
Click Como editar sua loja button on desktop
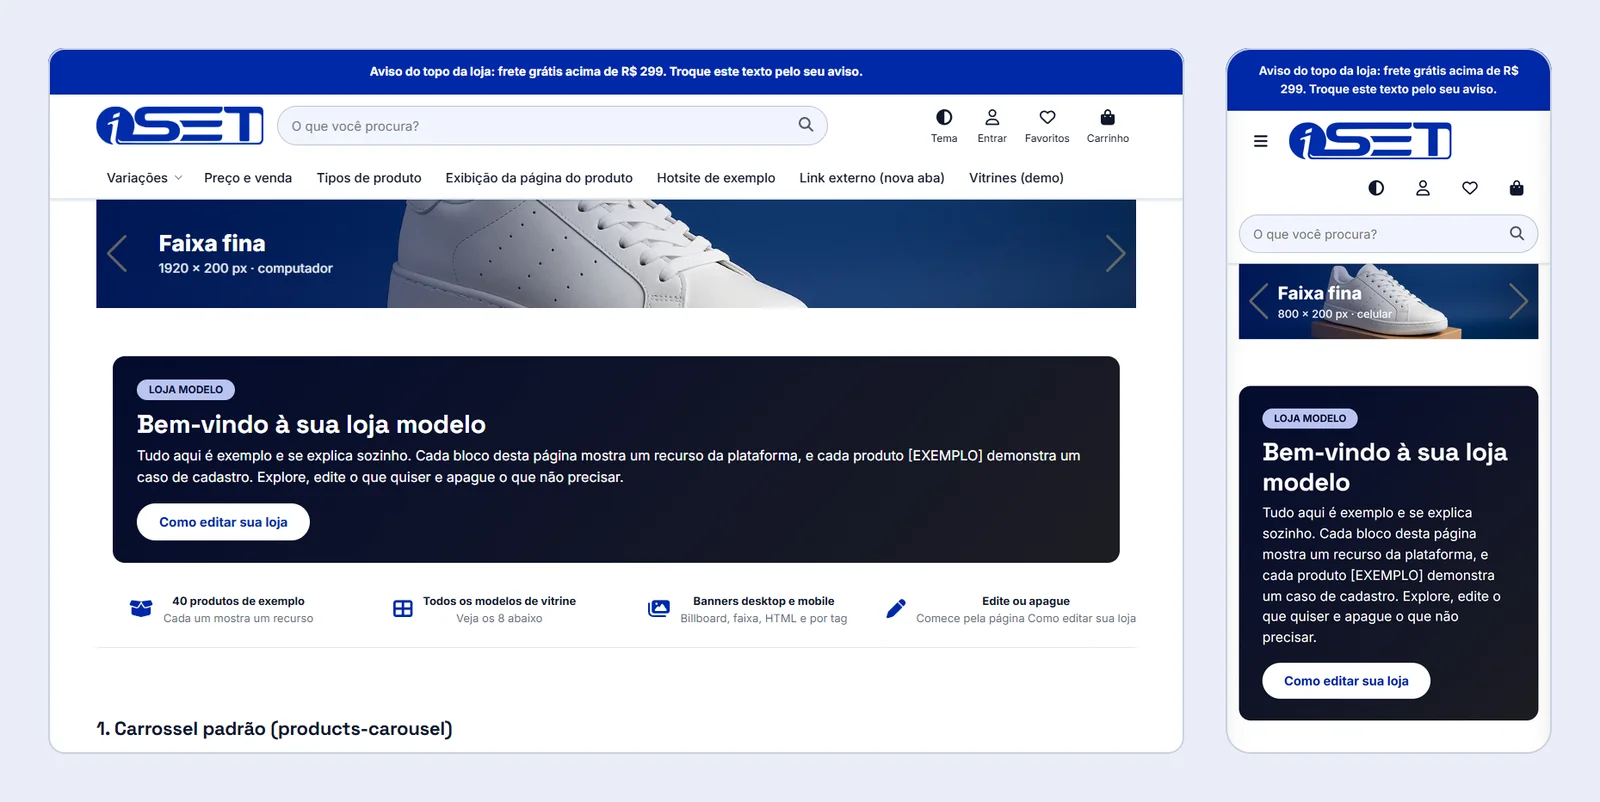coord(223,522)
